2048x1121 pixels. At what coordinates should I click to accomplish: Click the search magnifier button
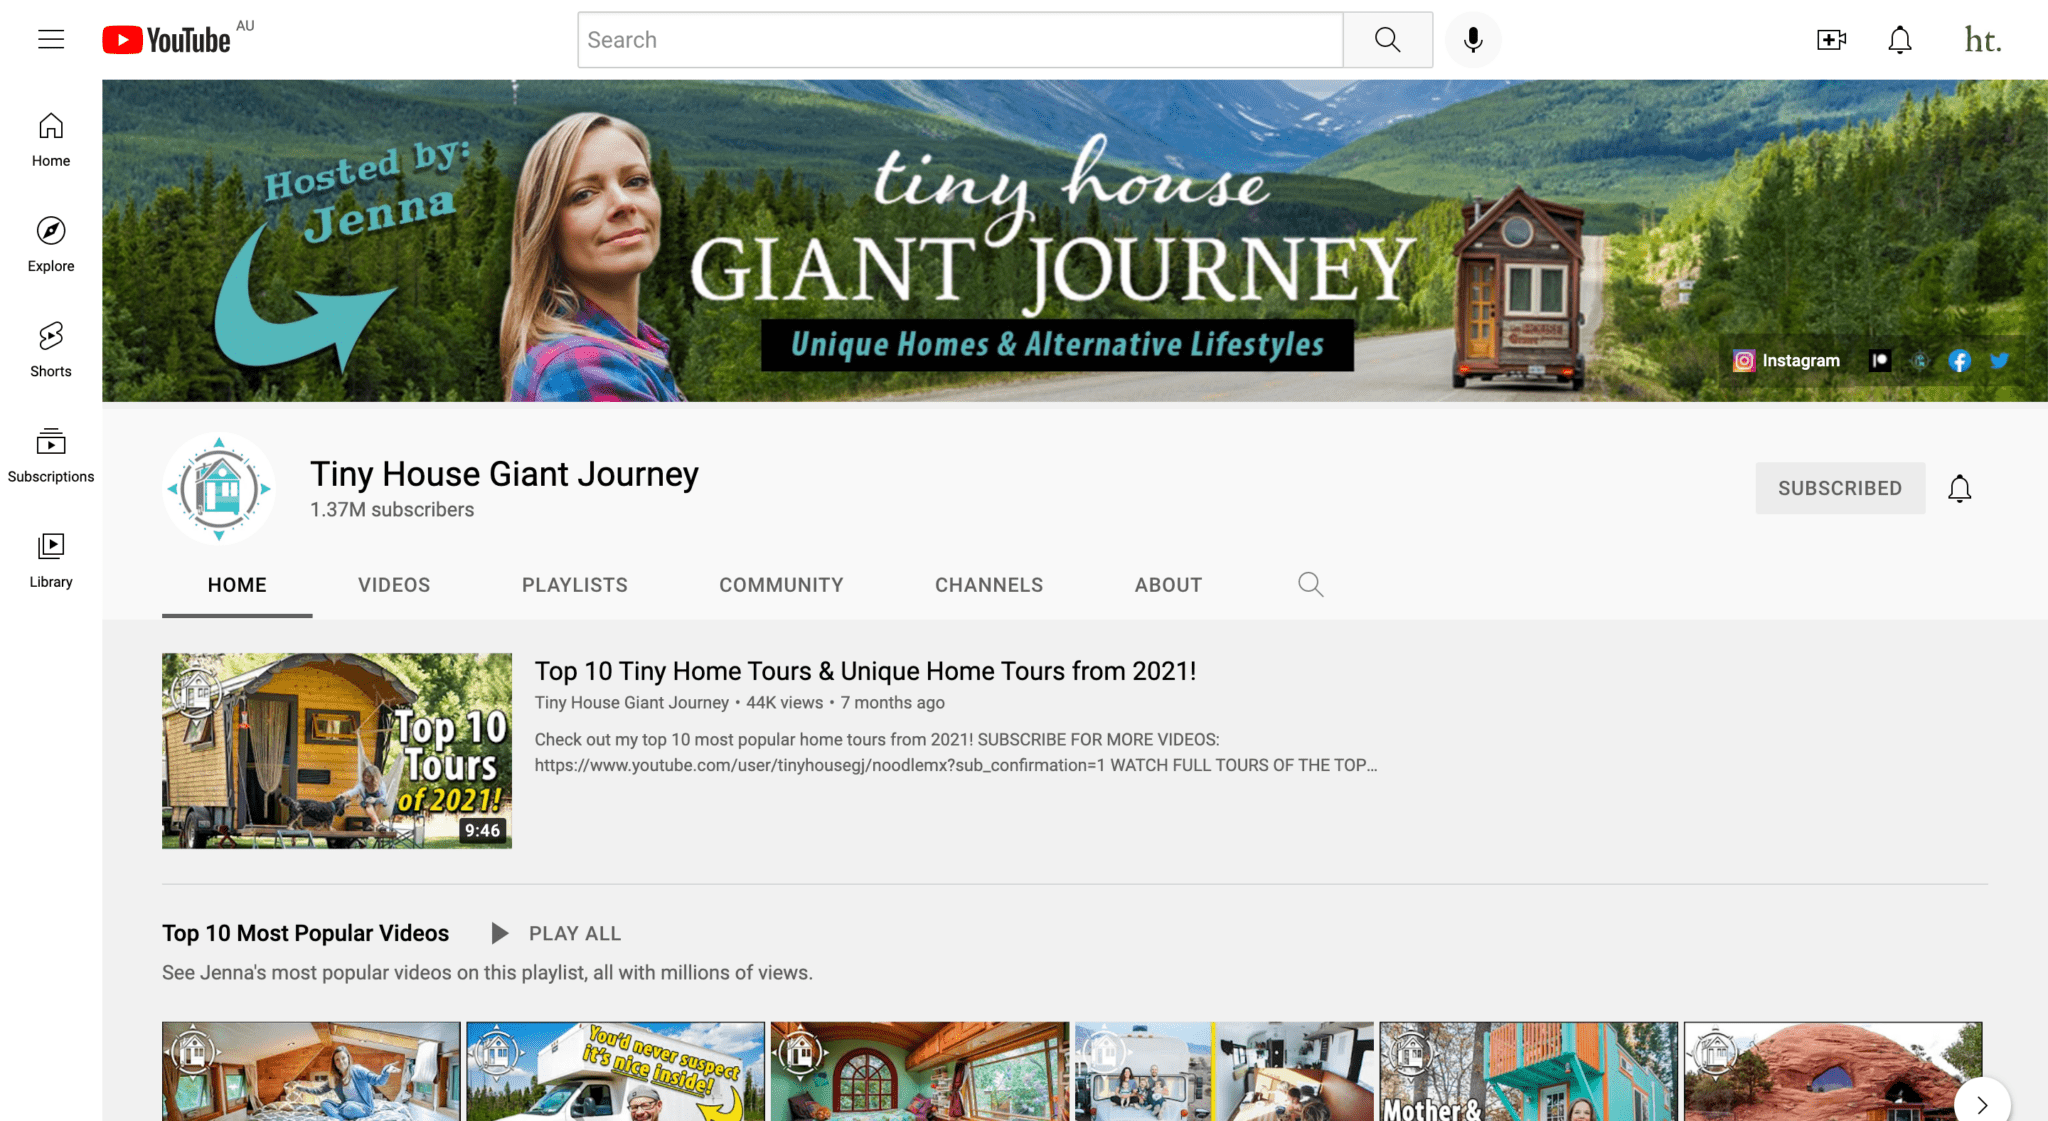pyautogui.click(x=1387, y=40)
